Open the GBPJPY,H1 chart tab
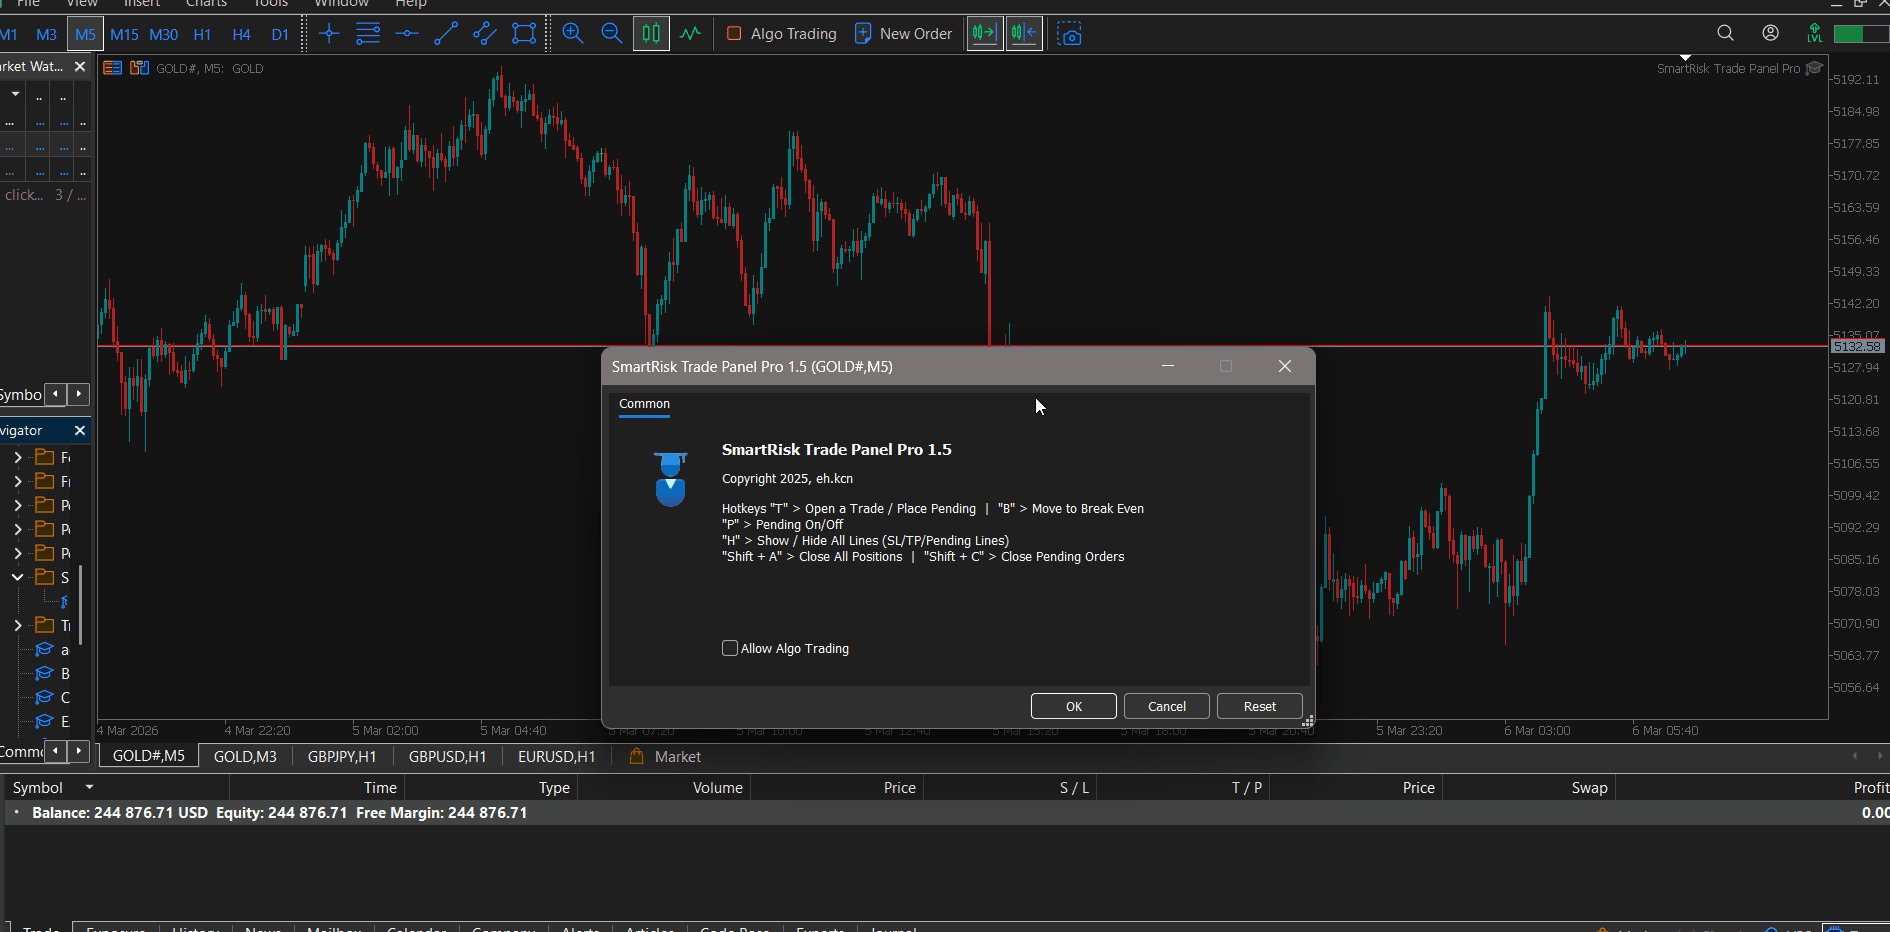 [x=342, y=756]
